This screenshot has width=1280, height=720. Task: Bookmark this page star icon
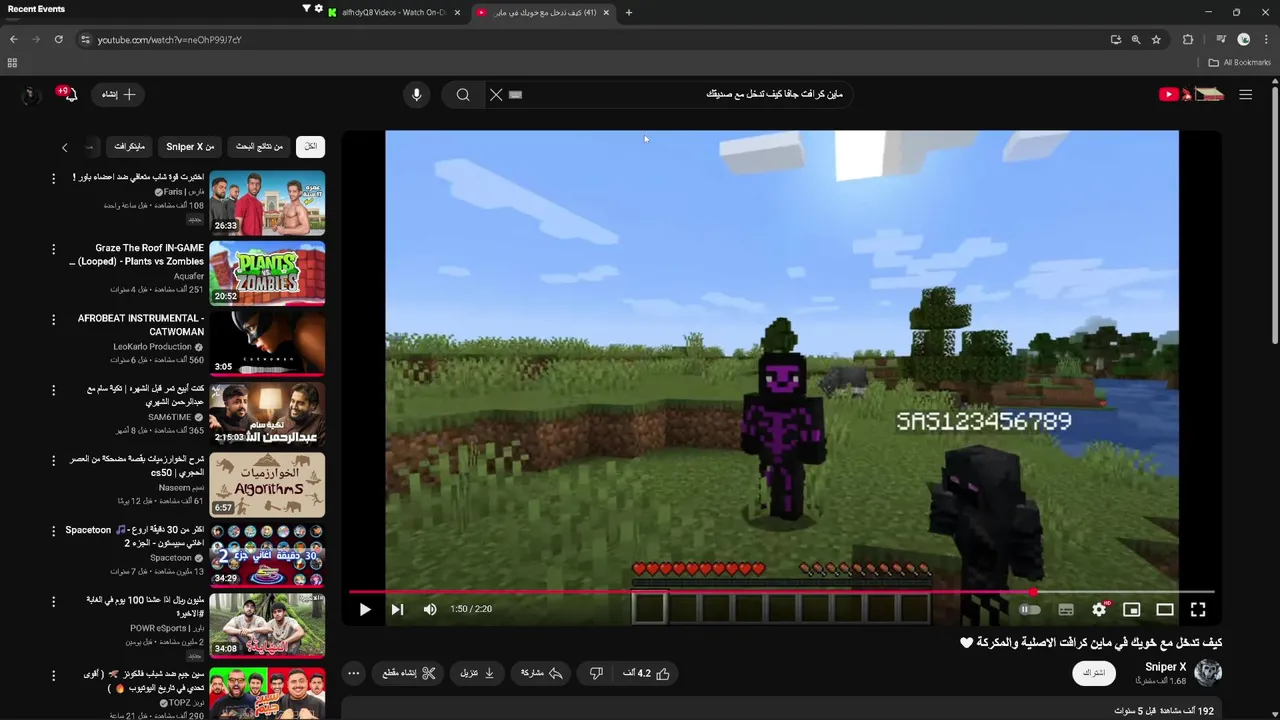point(1156,39)
